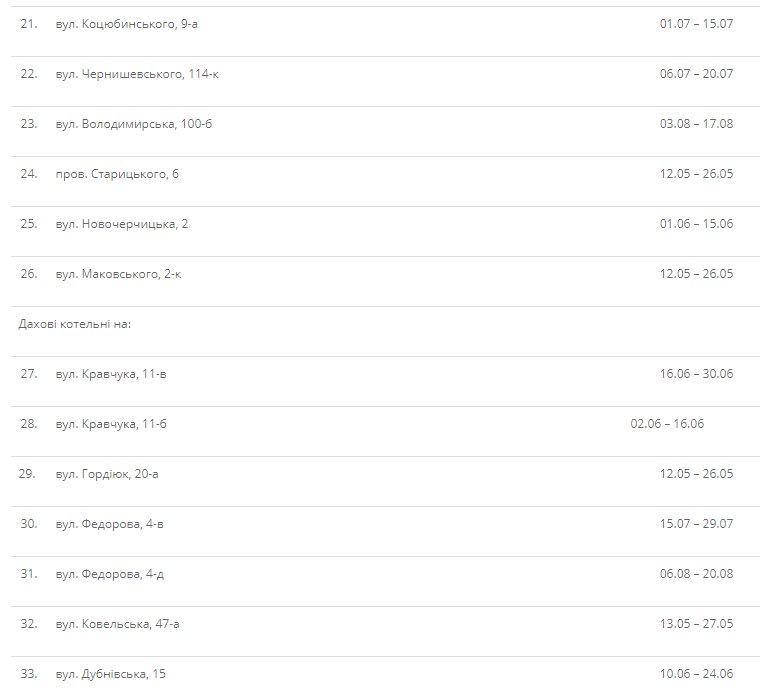Click the address вул. Володимирська, 100-б
The height and width of the screenshot is (695, 760).
point(134,124)
